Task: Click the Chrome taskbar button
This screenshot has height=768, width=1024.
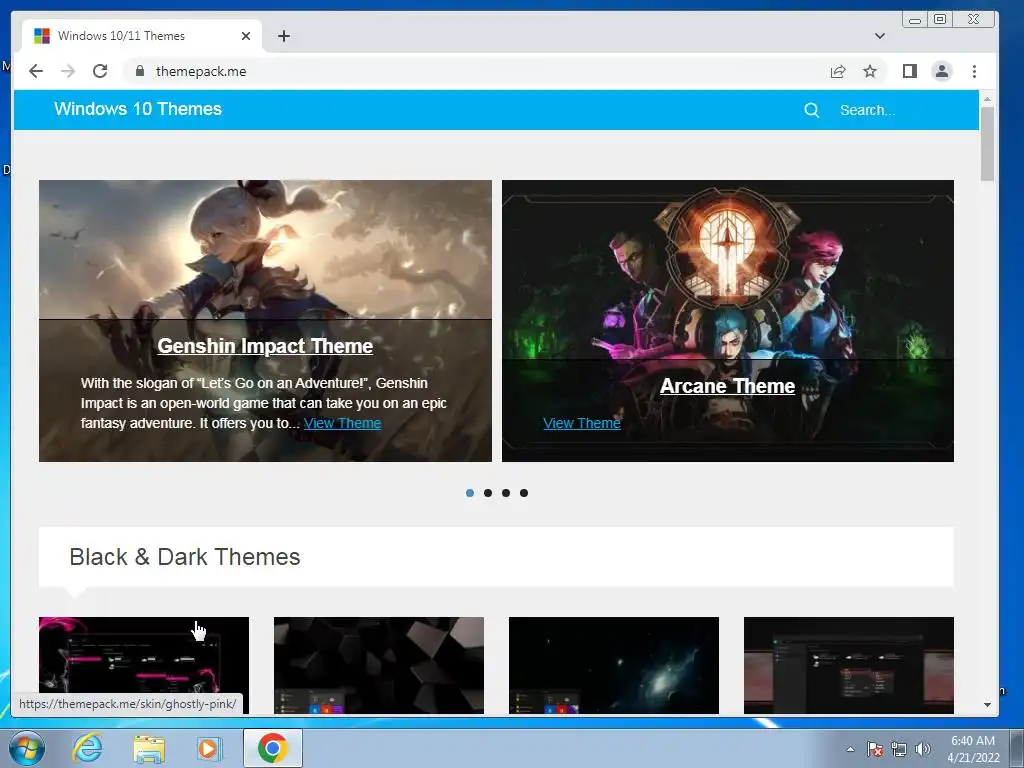Action: tap(273, 748)
